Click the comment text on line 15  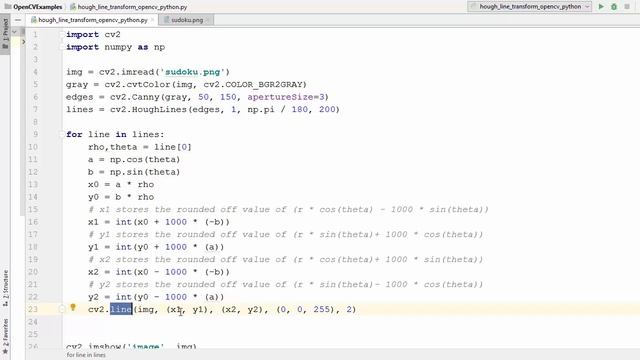click(x=288, y=209)
